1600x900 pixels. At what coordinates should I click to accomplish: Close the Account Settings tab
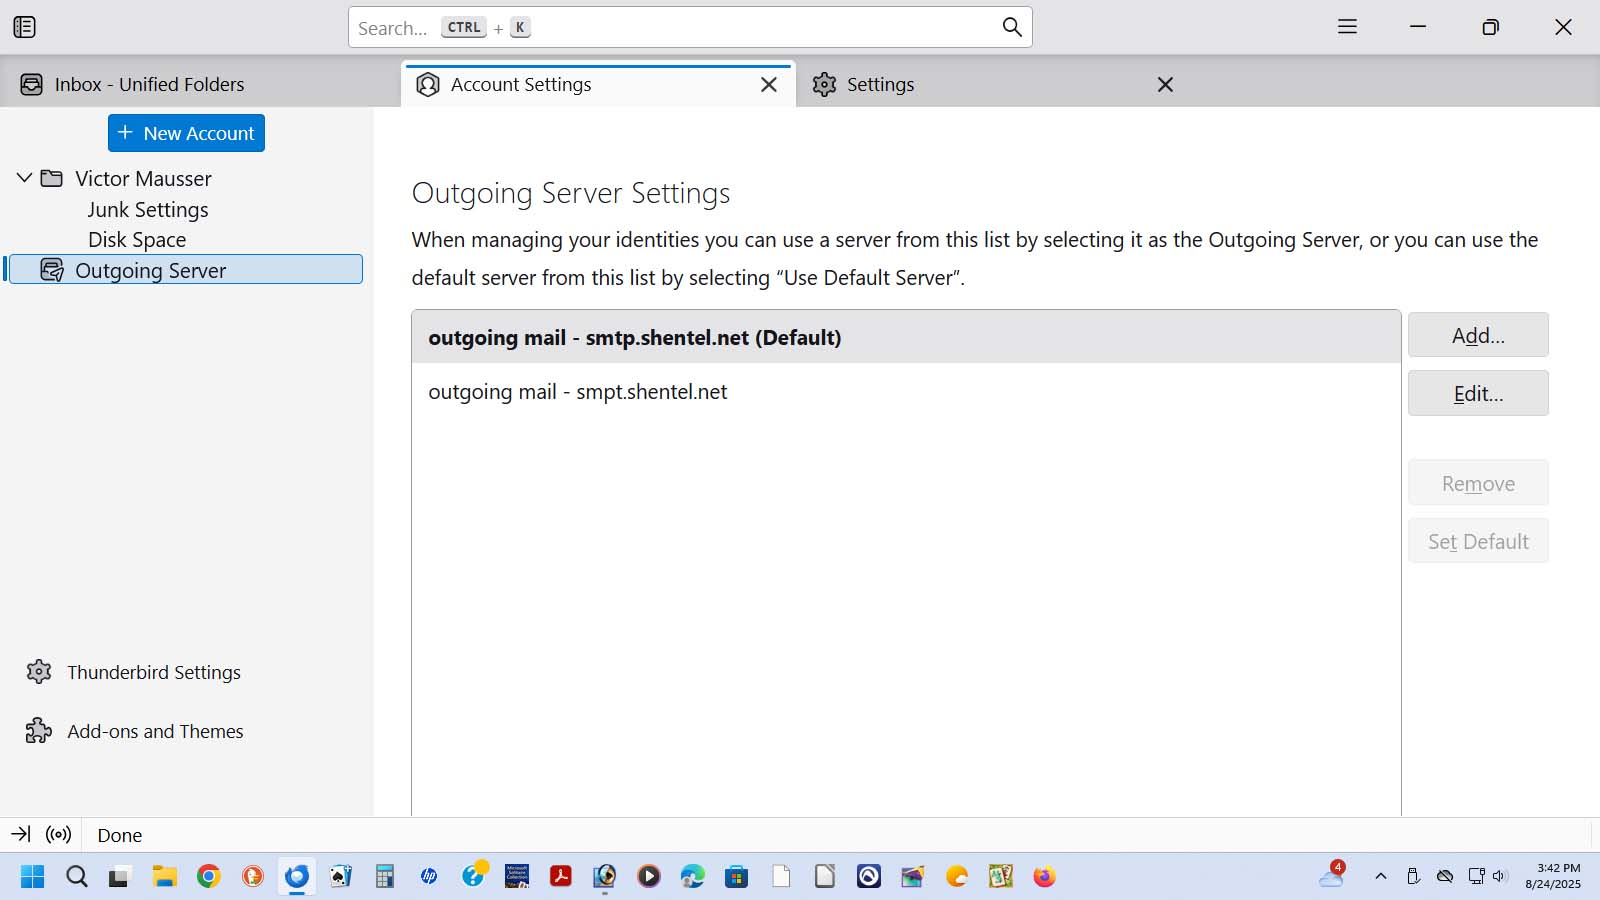pos(768,85)
